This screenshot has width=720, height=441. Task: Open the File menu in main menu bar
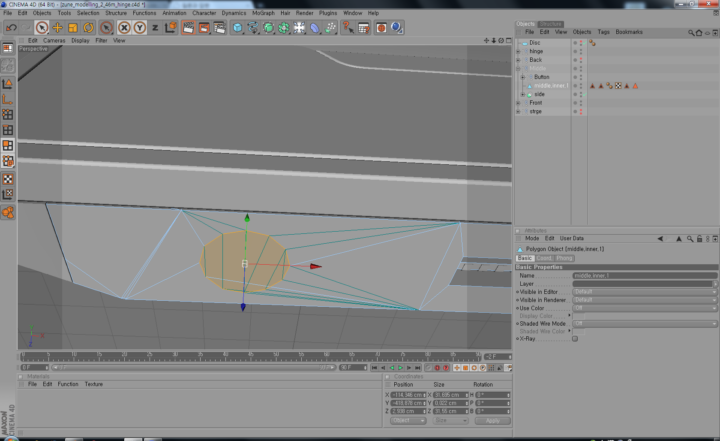(8, 13)
